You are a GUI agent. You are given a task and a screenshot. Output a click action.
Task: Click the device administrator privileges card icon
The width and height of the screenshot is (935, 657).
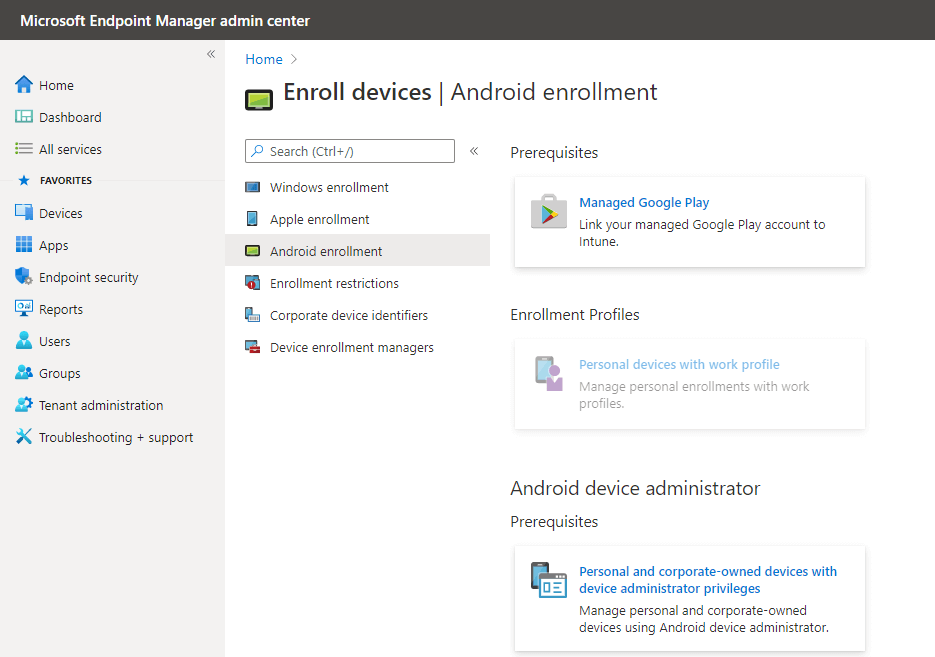point(549,579)
